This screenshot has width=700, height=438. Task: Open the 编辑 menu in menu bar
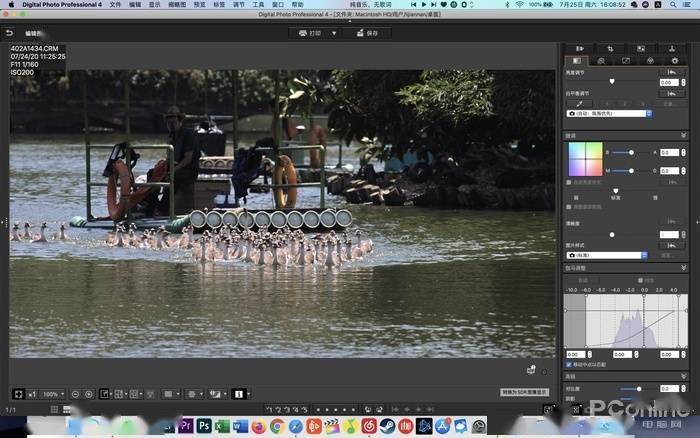coord(135,5)
